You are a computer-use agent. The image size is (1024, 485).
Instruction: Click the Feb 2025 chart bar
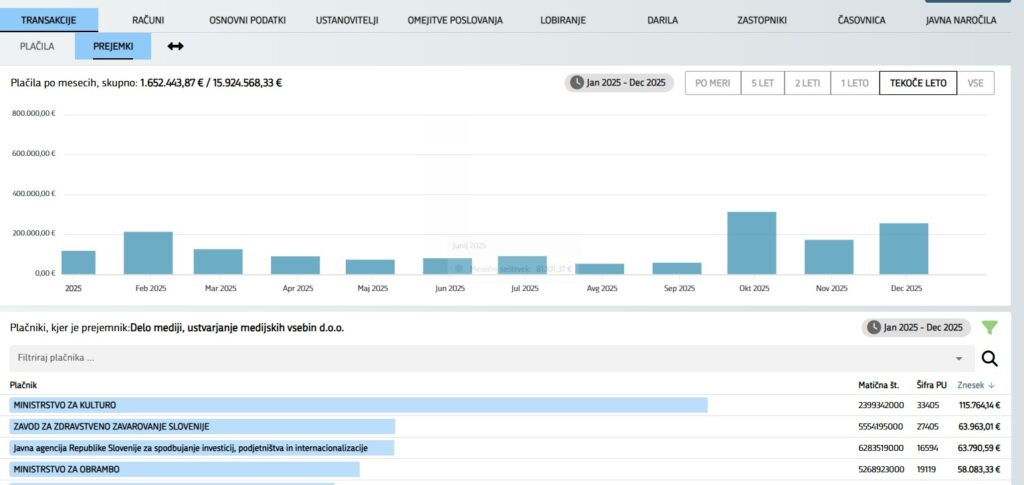(x=148, y=253)
